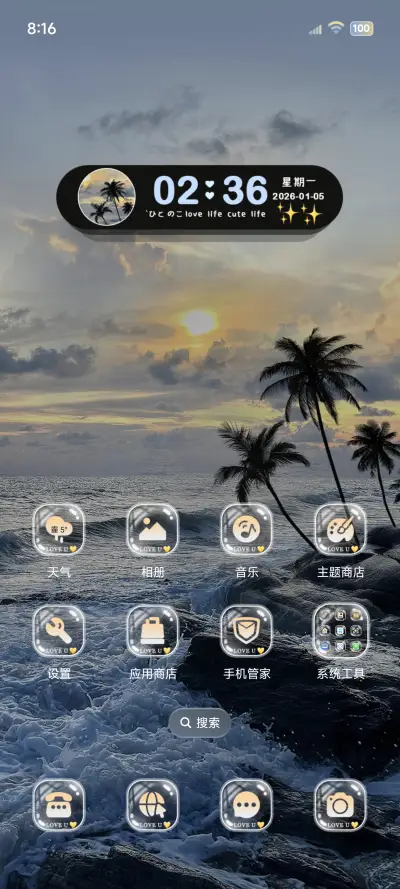Tap the palm tree widget thumbnail
Screen dimensions: 400x889
tap(107, 197)
